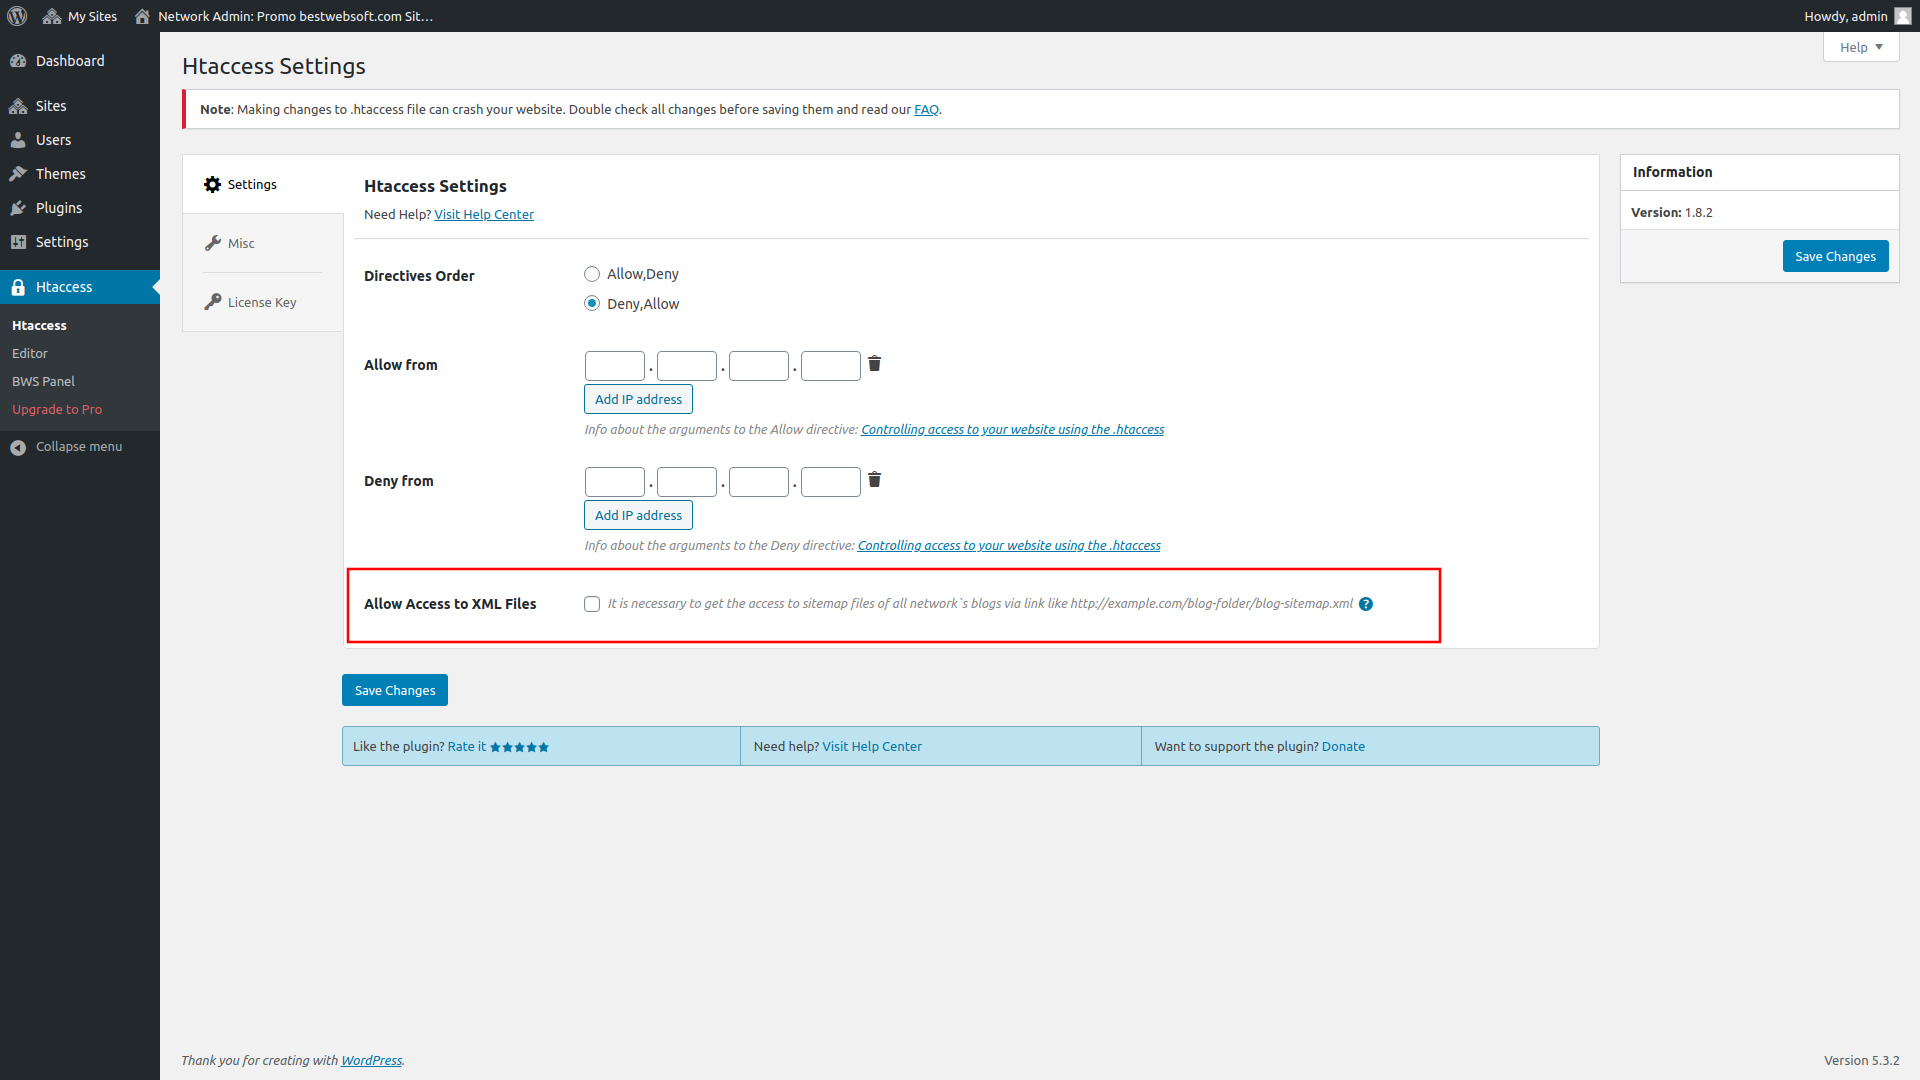
Task: Select the Deny,Allow radio option
Action: tap(592, 304)
